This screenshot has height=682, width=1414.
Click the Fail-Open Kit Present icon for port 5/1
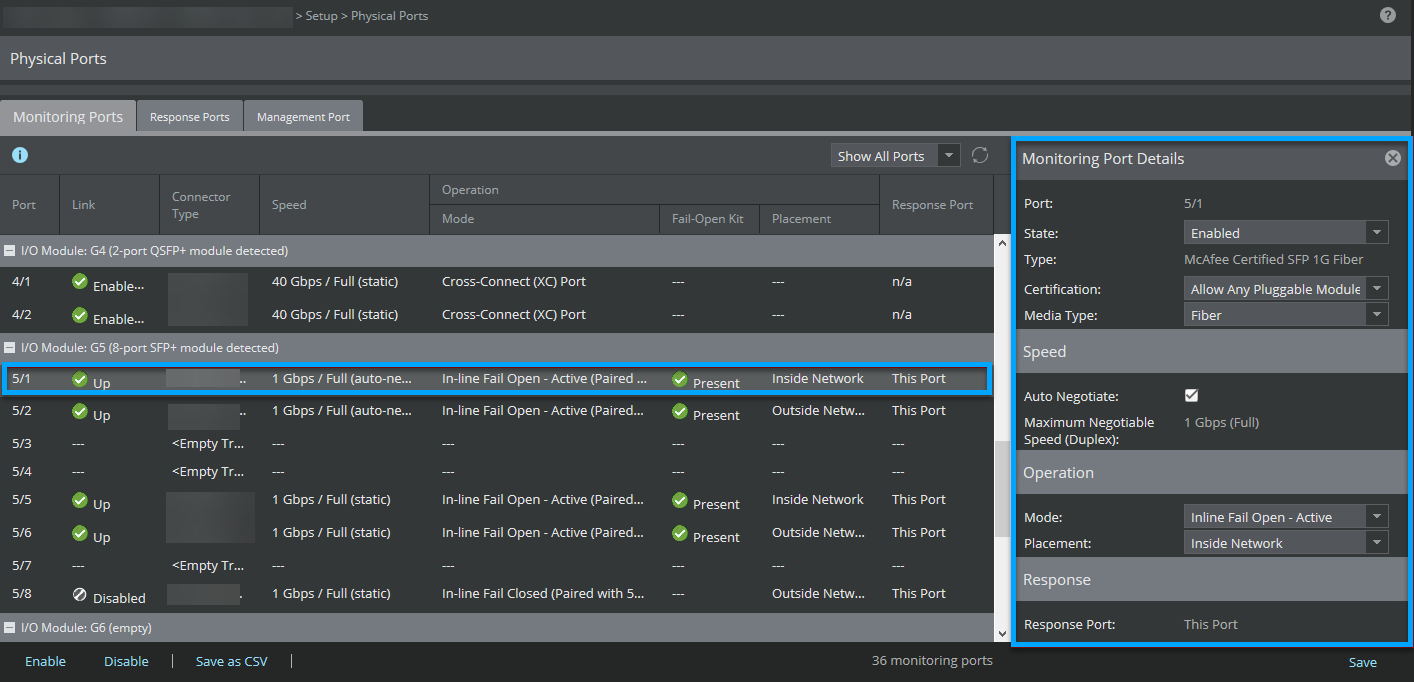coord(680,380)
